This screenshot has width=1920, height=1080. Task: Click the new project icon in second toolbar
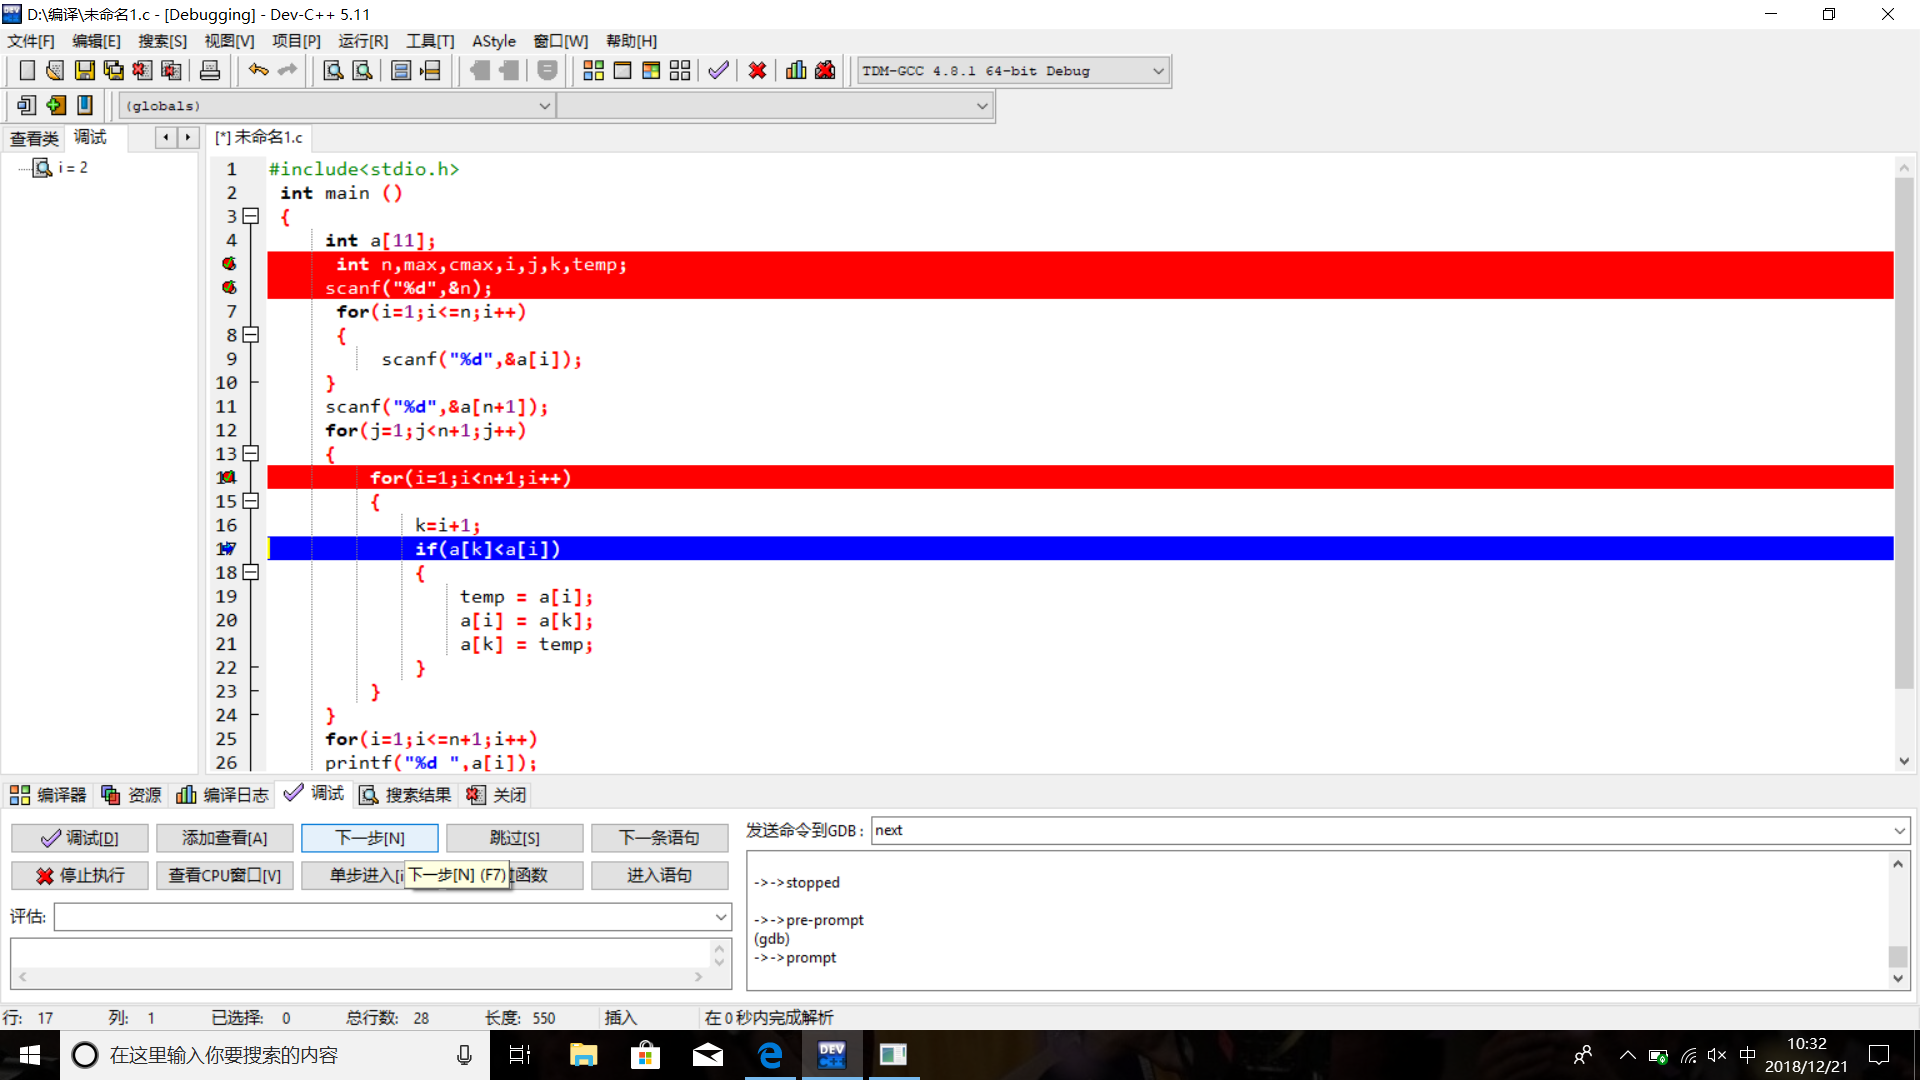27,105
